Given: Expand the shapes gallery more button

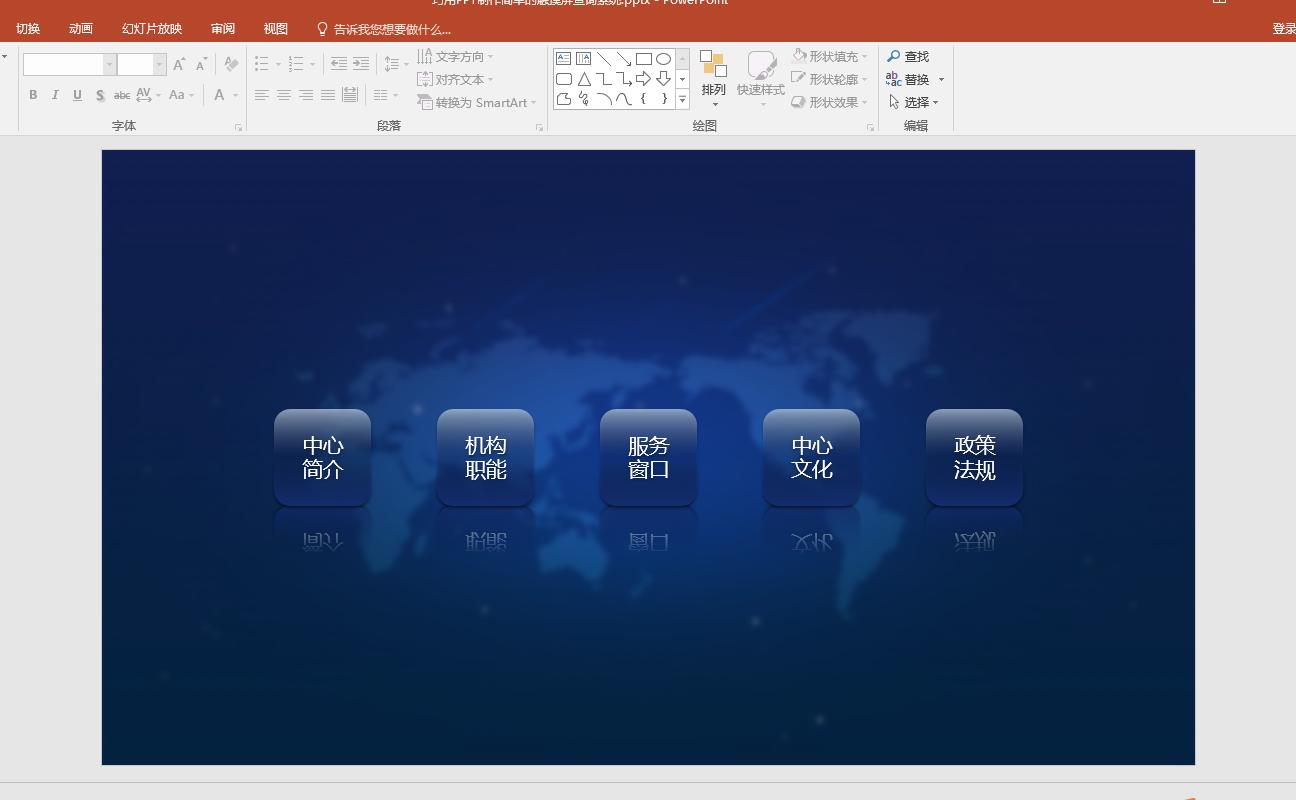Looking at the screenshot, I should click(x=682, y=99).
